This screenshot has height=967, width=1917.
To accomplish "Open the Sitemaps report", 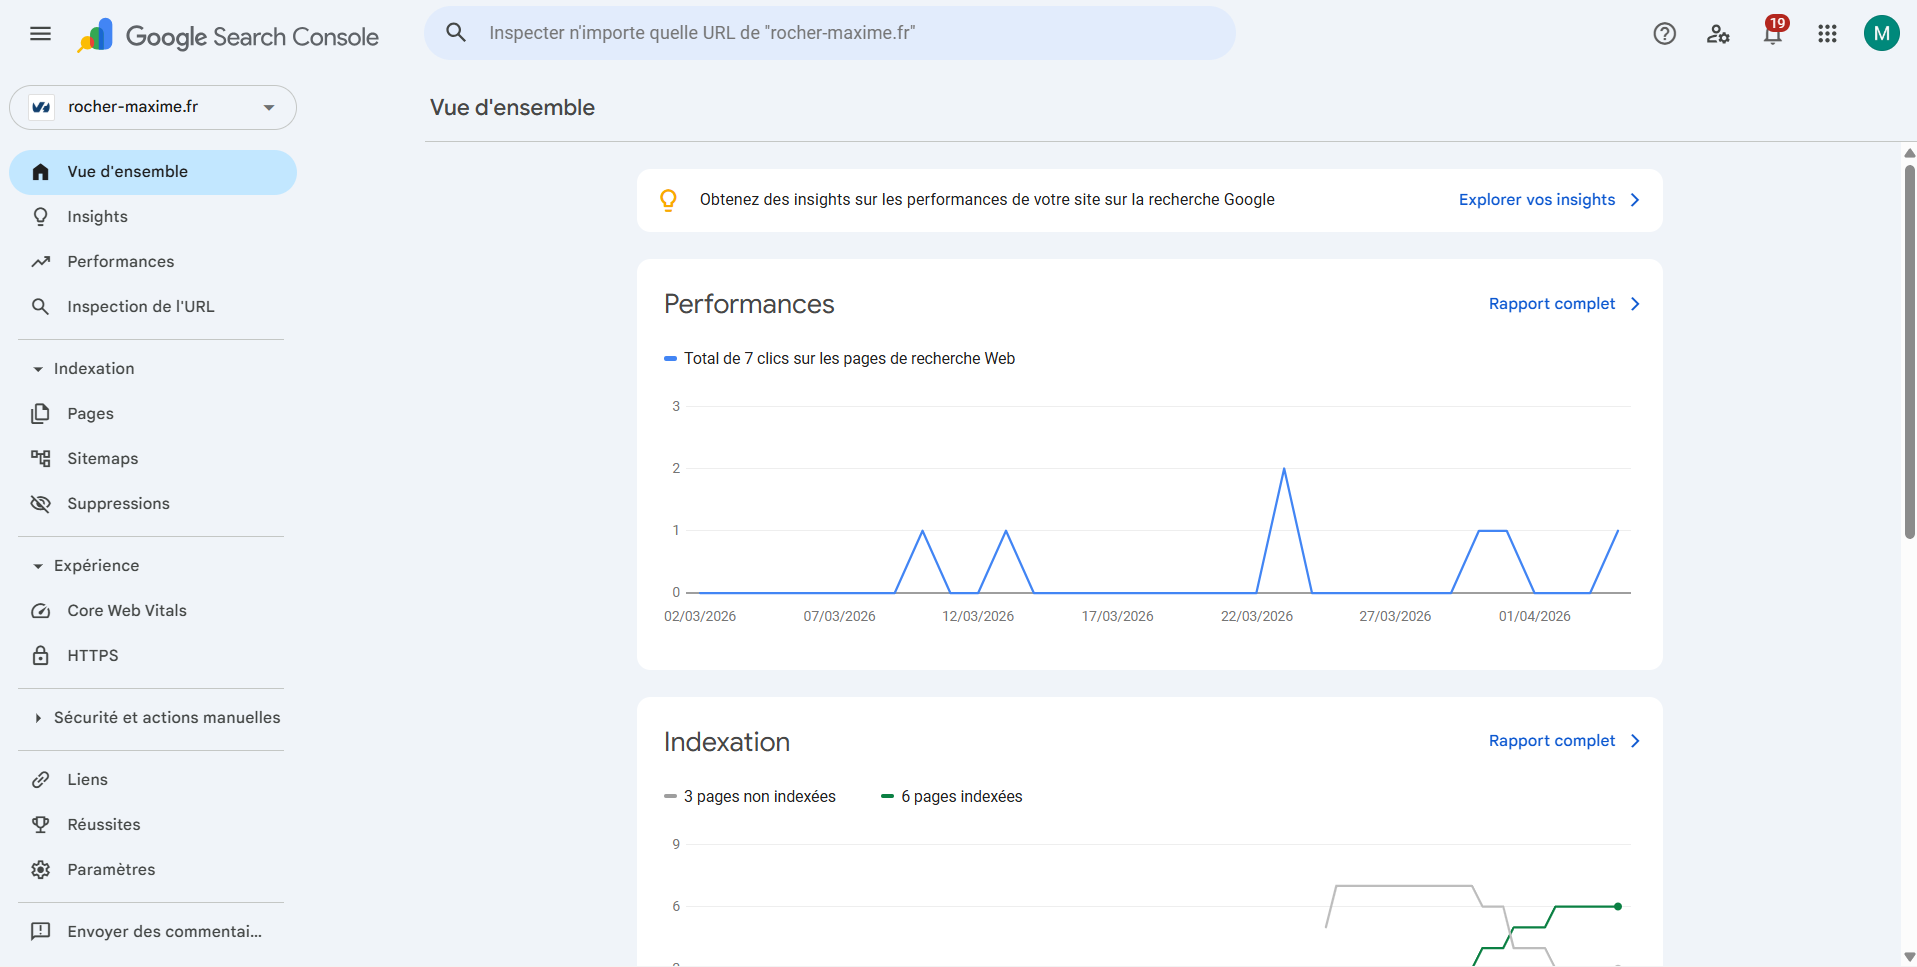I will (102, 458).
